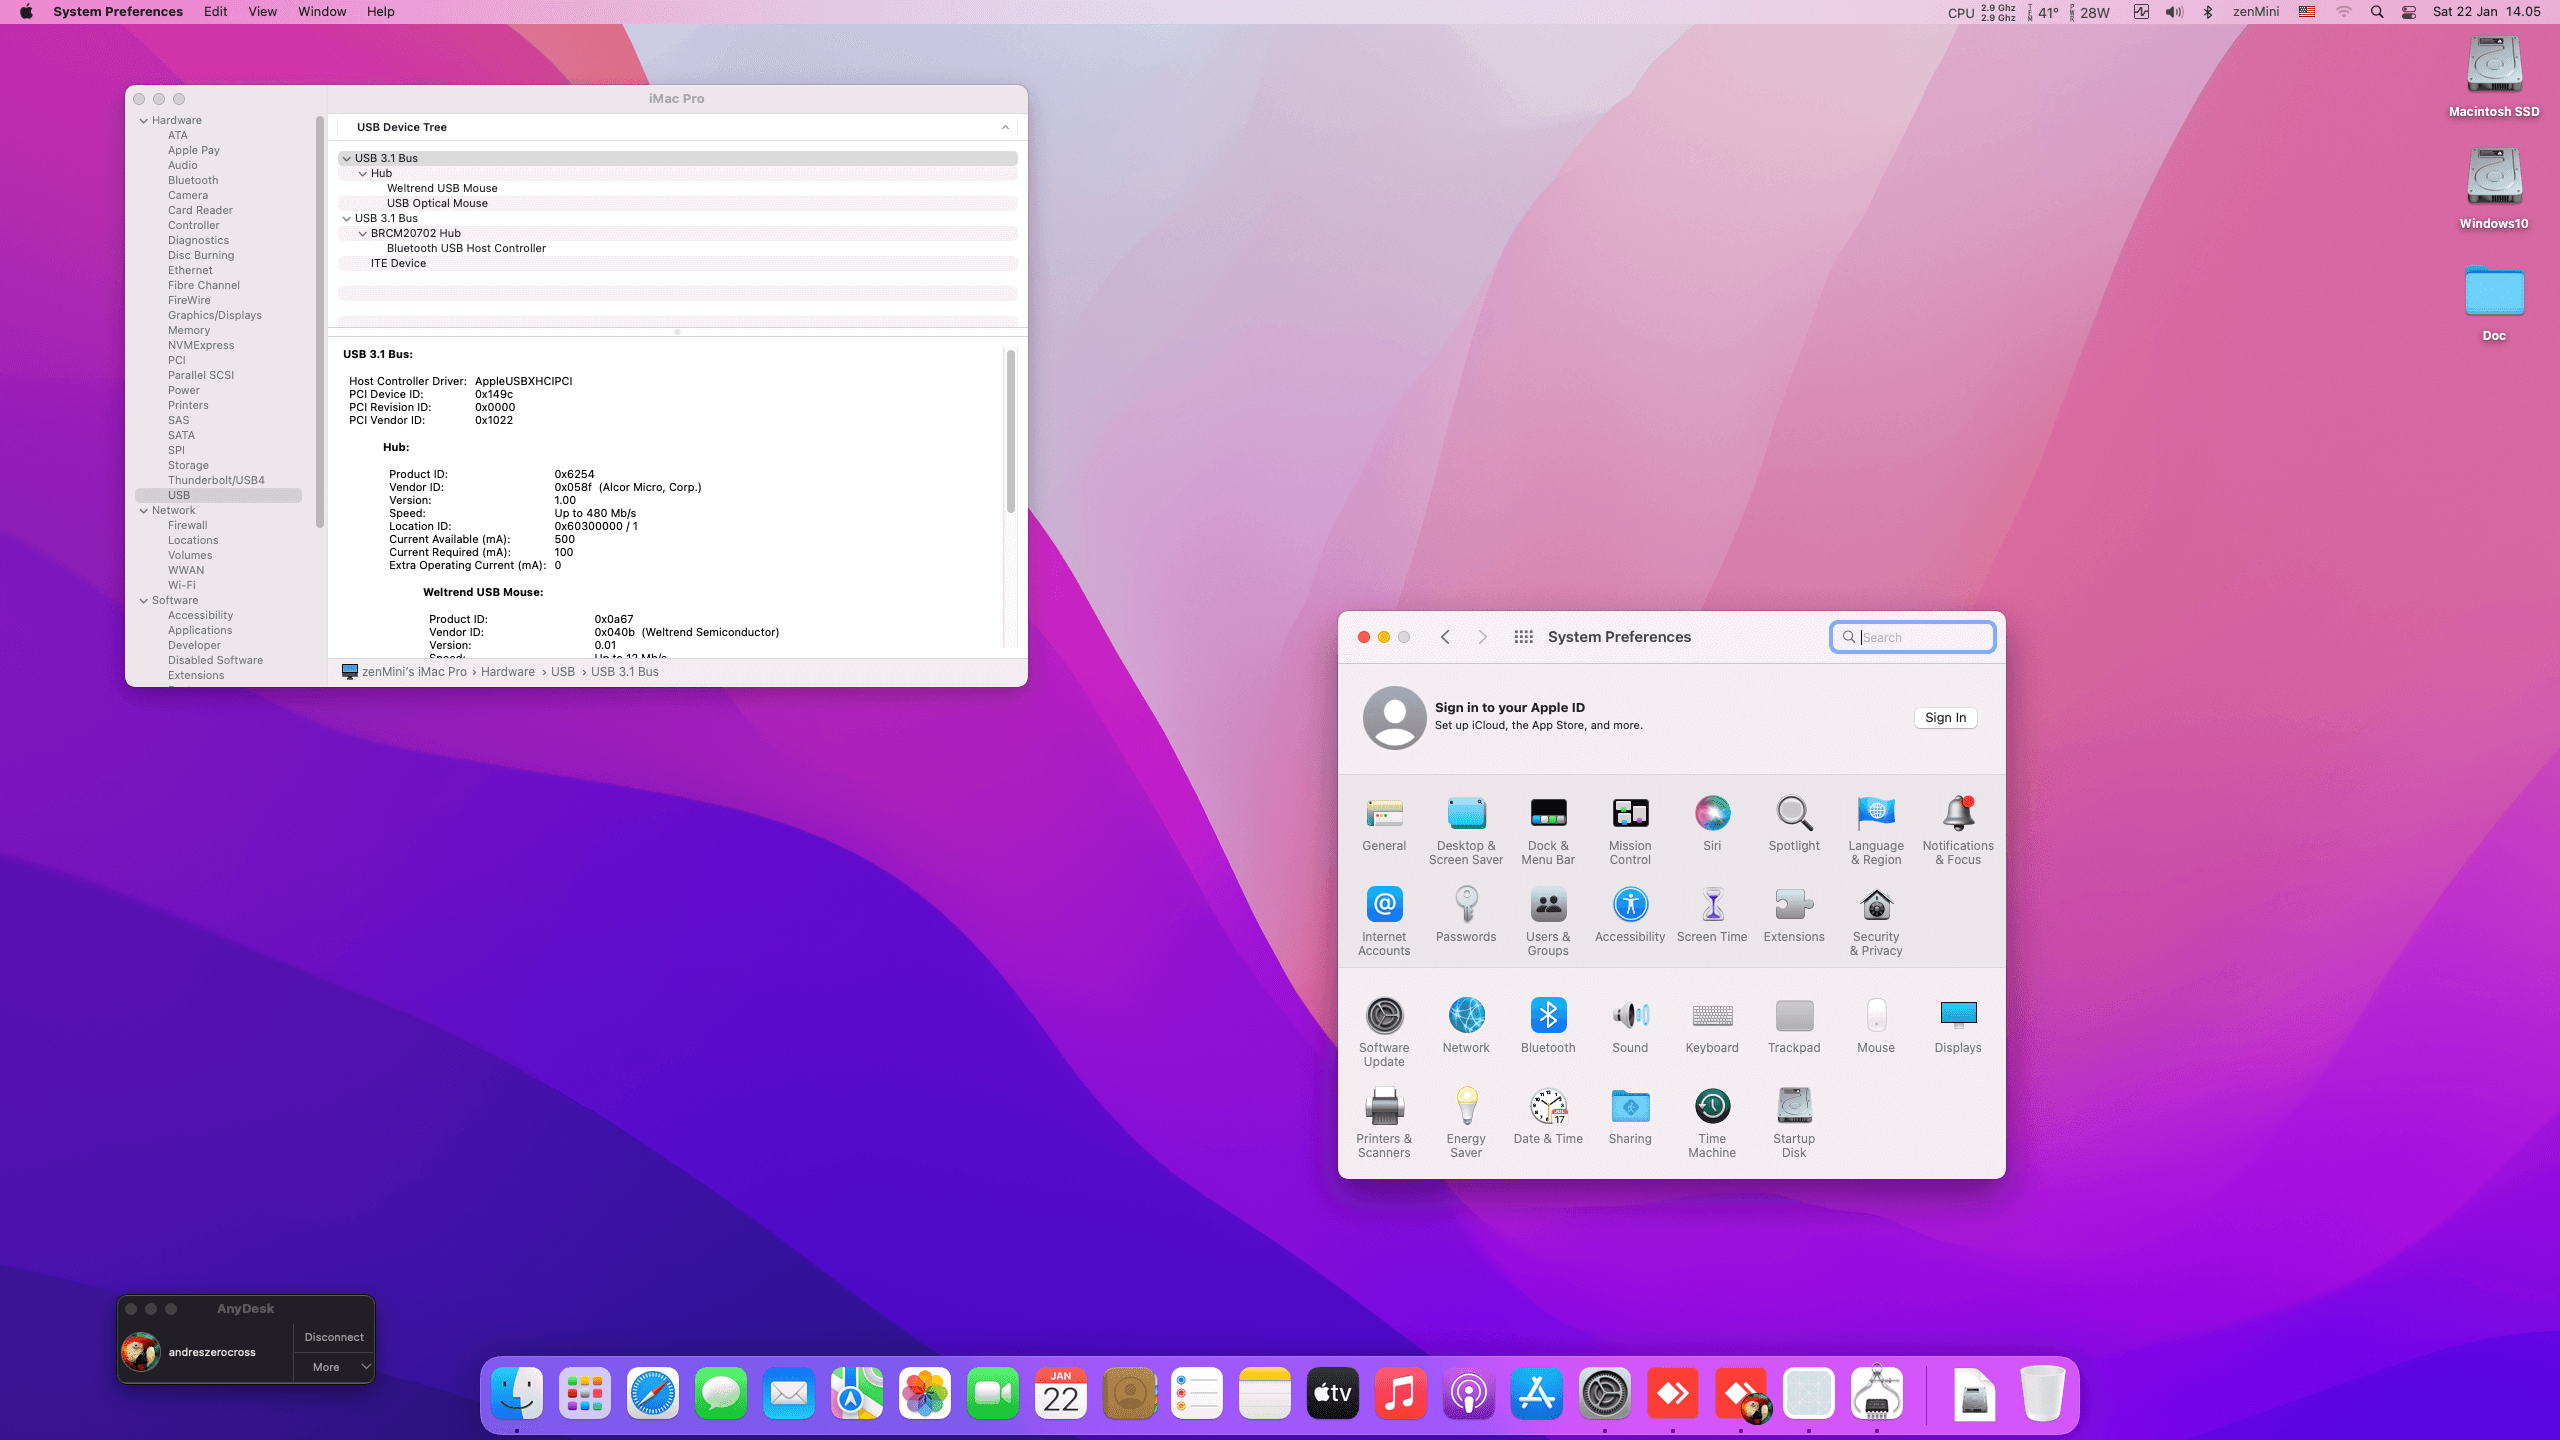Open Mission Control preferences
The width and height of the screenshot is (2560, 1440).
coord(1630,830)
